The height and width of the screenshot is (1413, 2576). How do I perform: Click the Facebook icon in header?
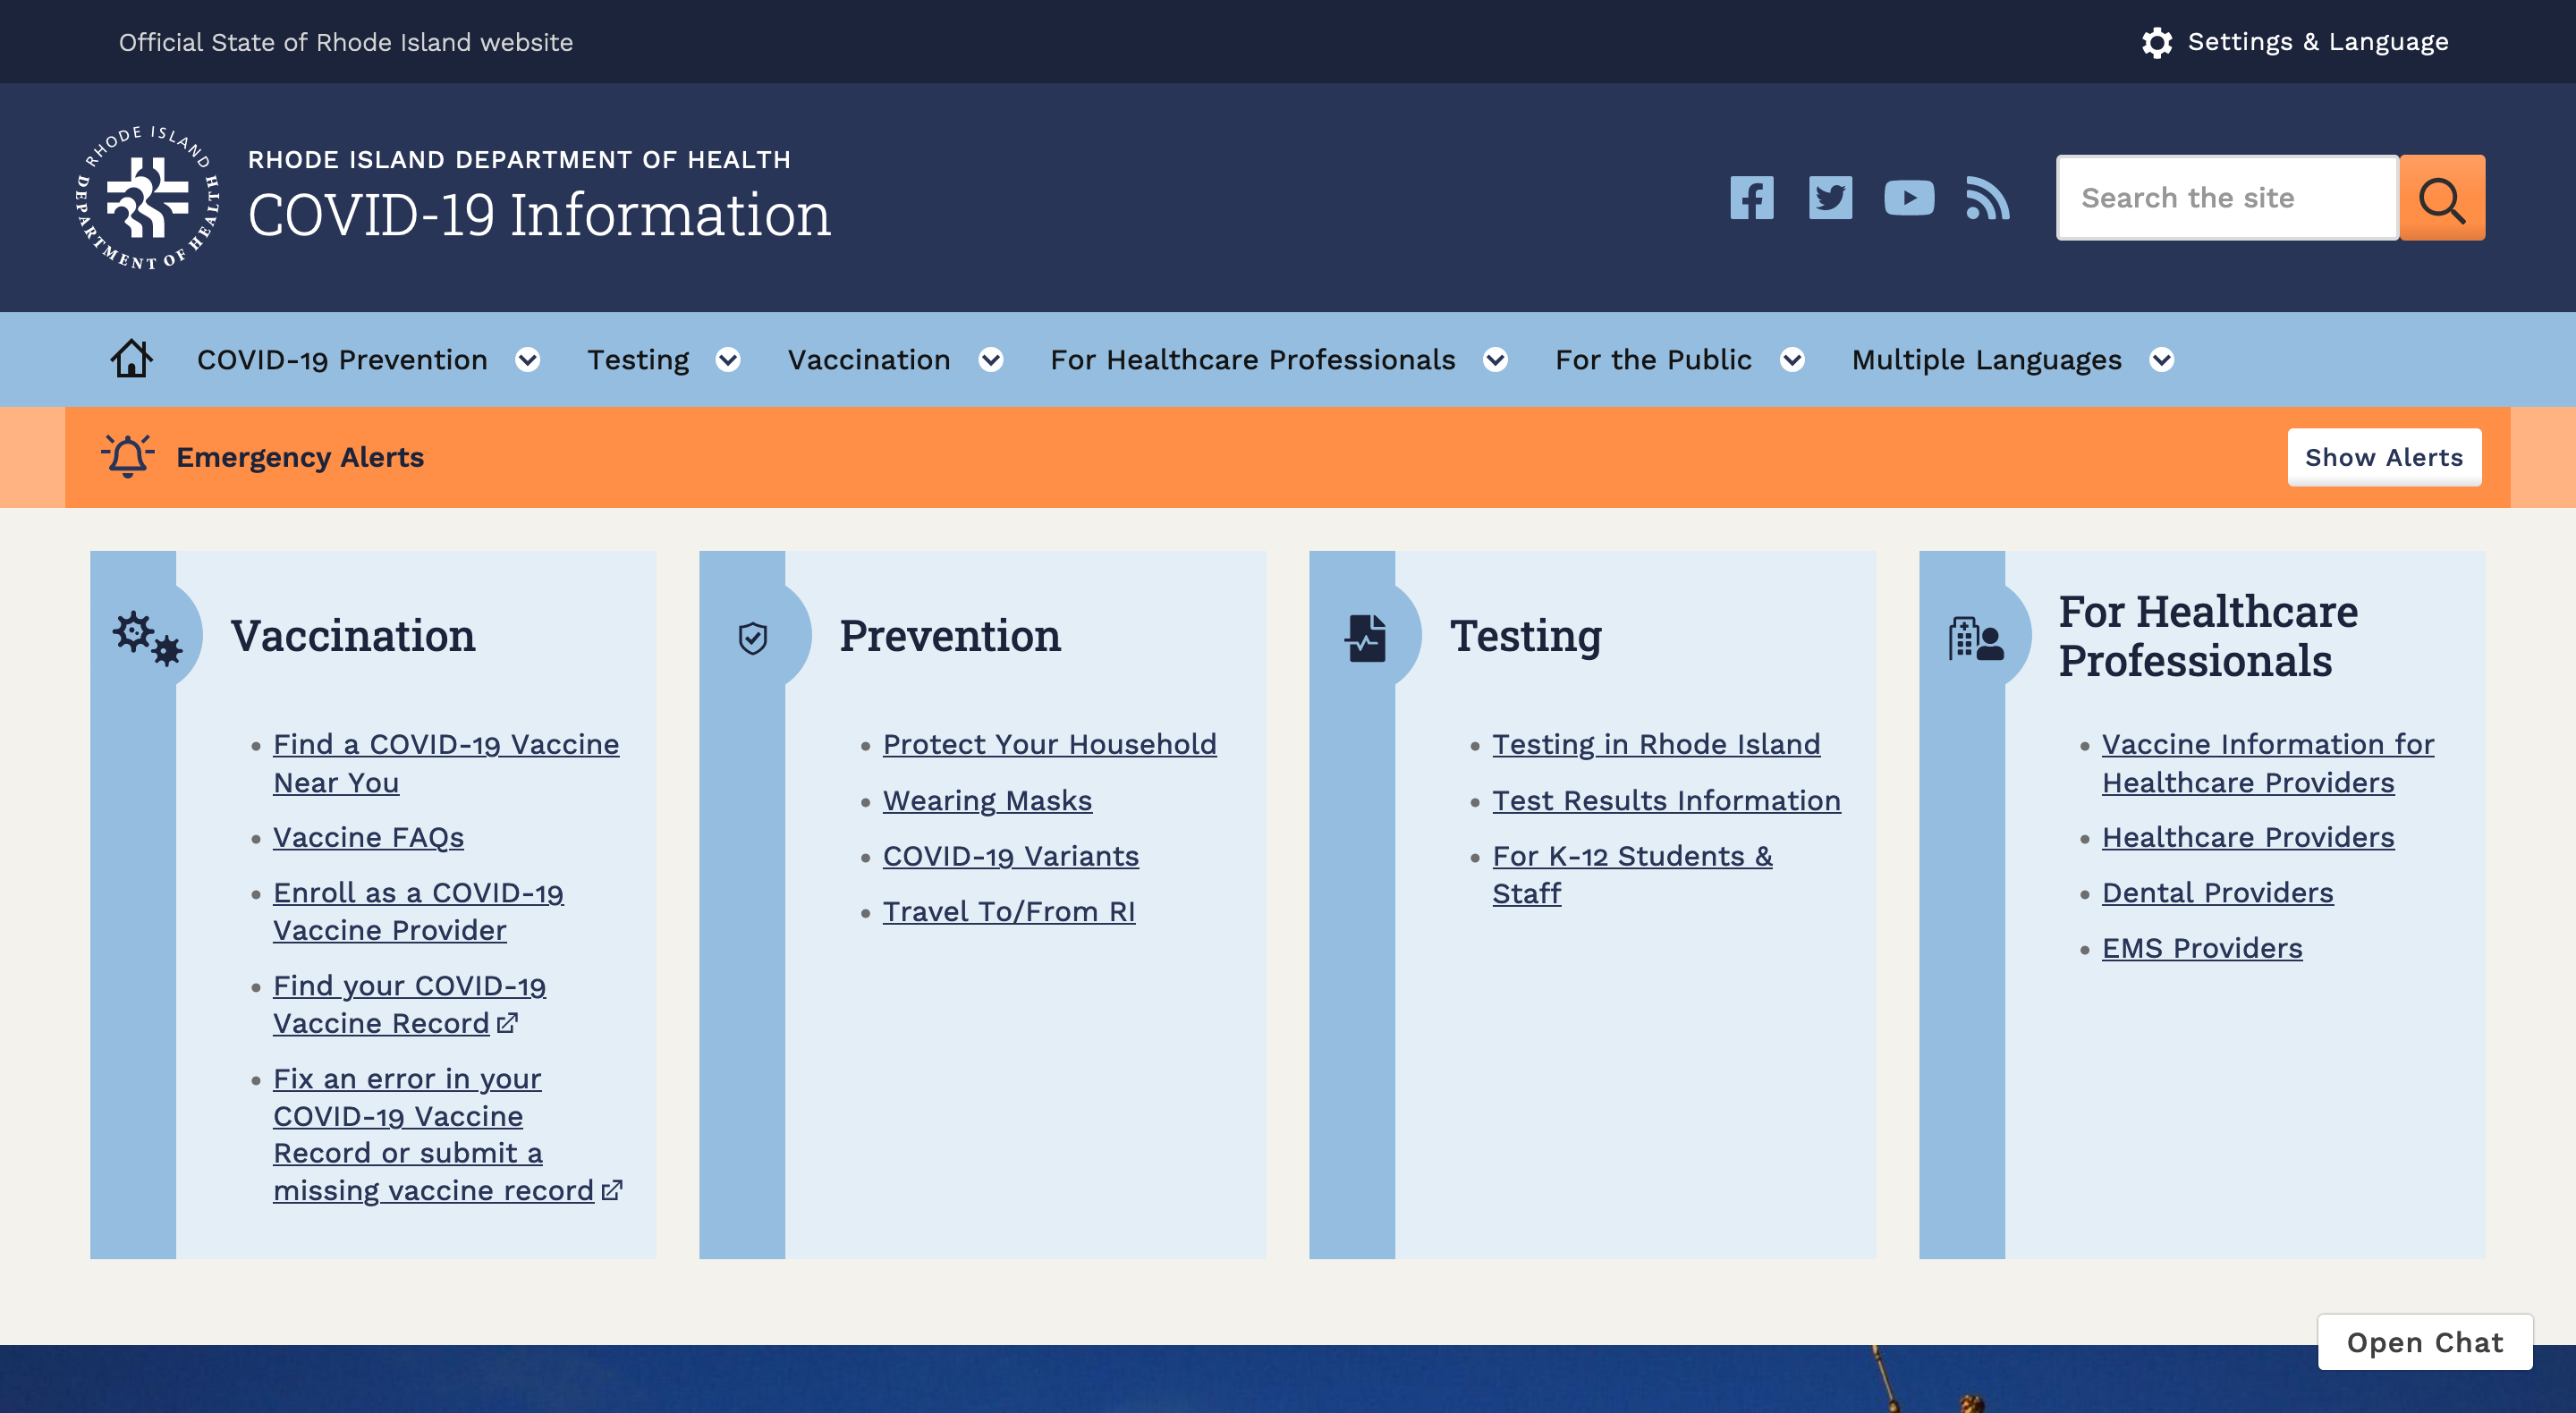coord(1752,198)
